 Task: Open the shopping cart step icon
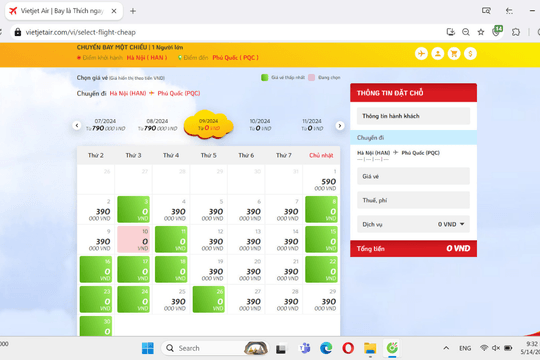[454, 54]
